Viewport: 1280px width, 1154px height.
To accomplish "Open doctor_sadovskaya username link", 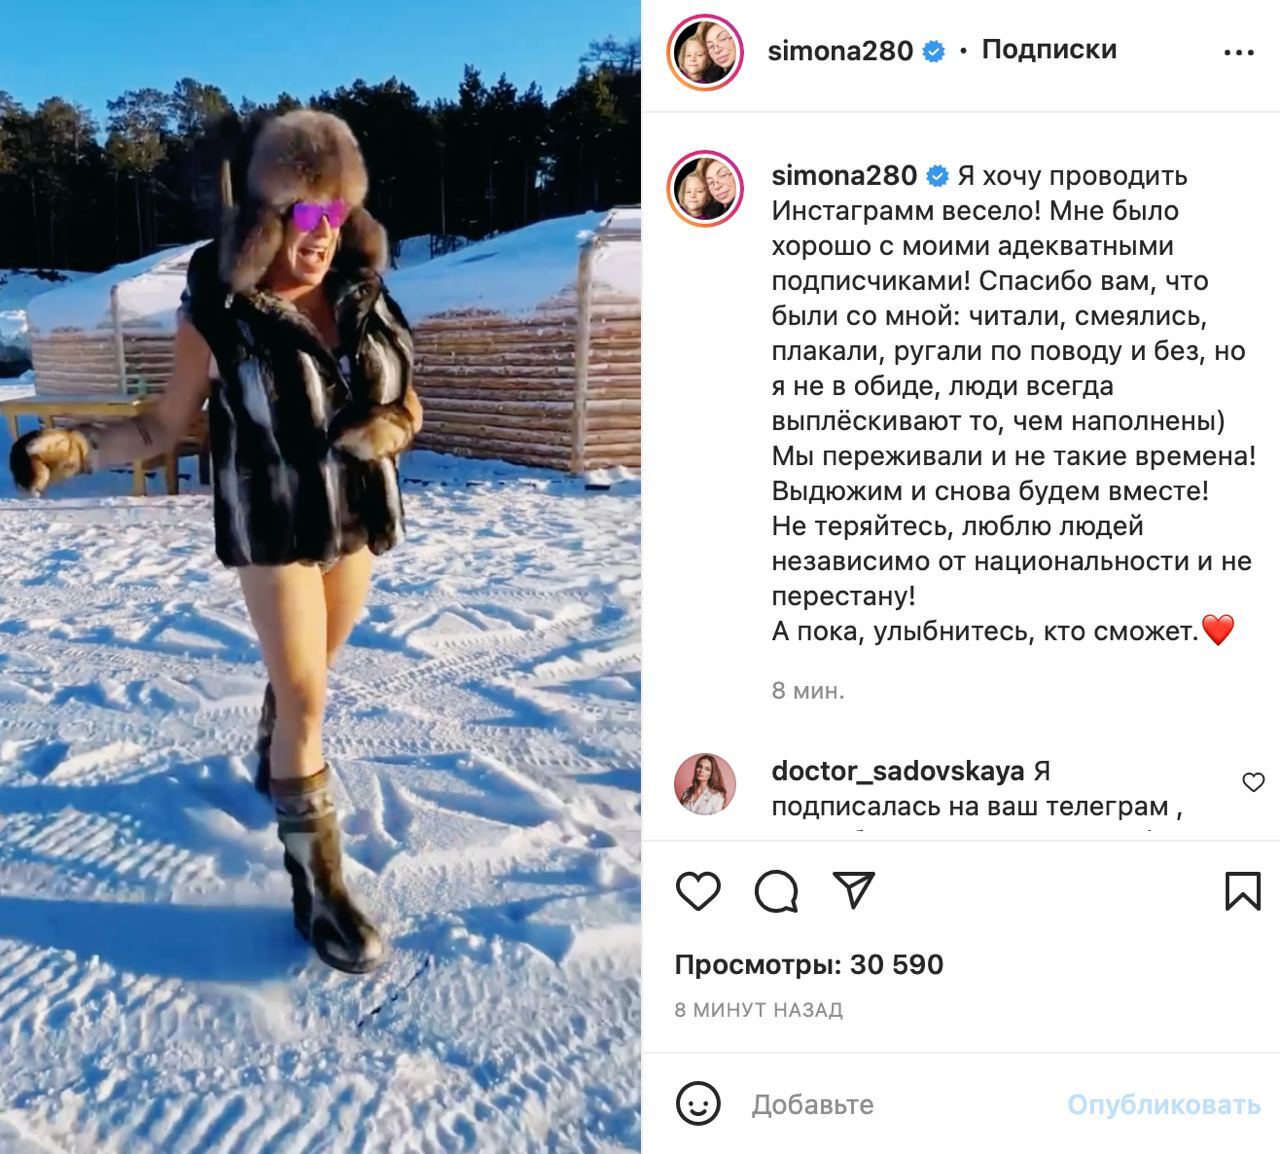I will click(x=898, y=771).
